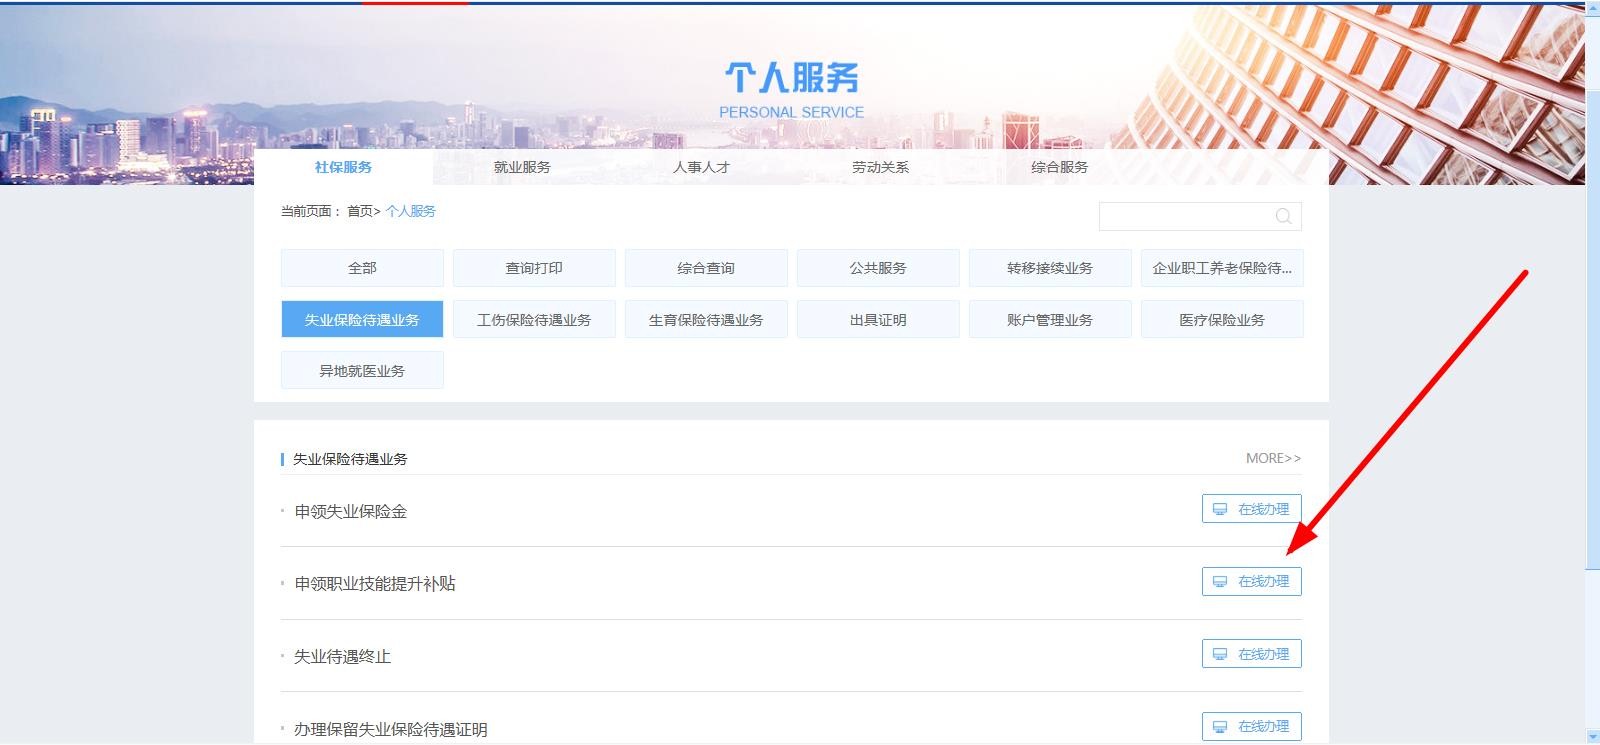
Task: Select the 综合服务 tab
Action: [x=1059, y=167]
